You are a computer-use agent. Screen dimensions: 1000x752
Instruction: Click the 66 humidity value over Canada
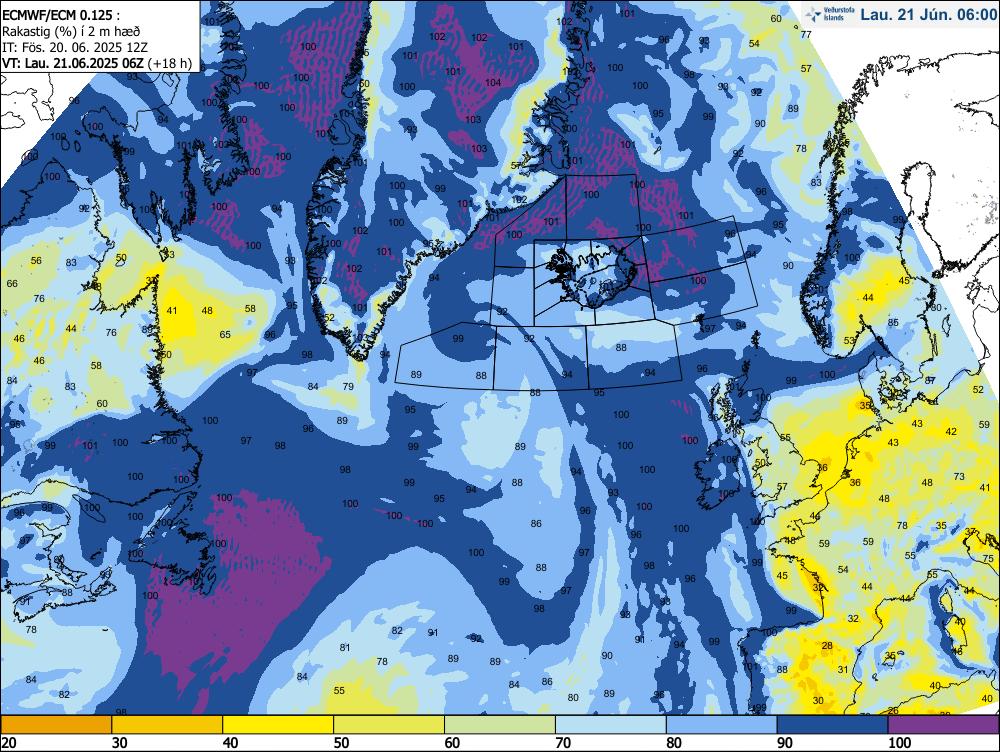coord(11,283)
